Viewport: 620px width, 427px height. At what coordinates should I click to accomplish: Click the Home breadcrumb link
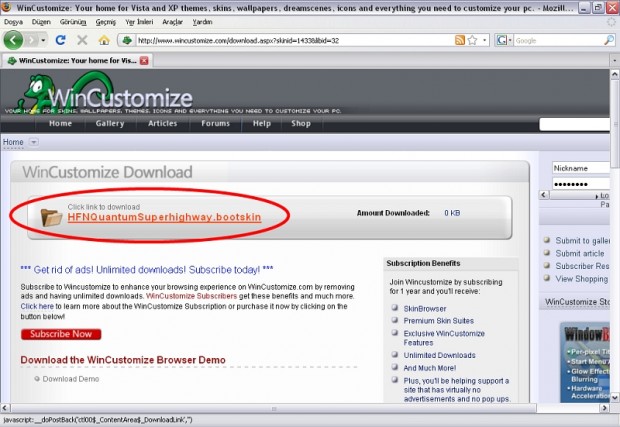(13, 142)
